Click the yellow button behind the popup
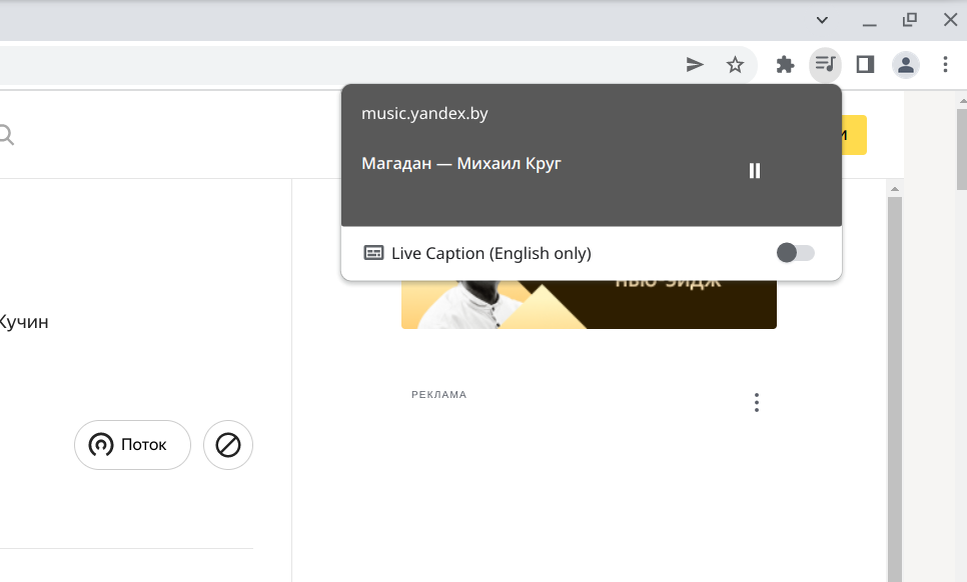 click(854, 134)
